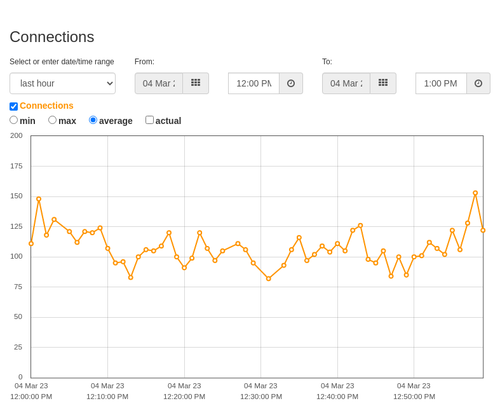The image size is (500, 403).
Task: Toggle the Connections series checkbox
Action: click(14, 106)
